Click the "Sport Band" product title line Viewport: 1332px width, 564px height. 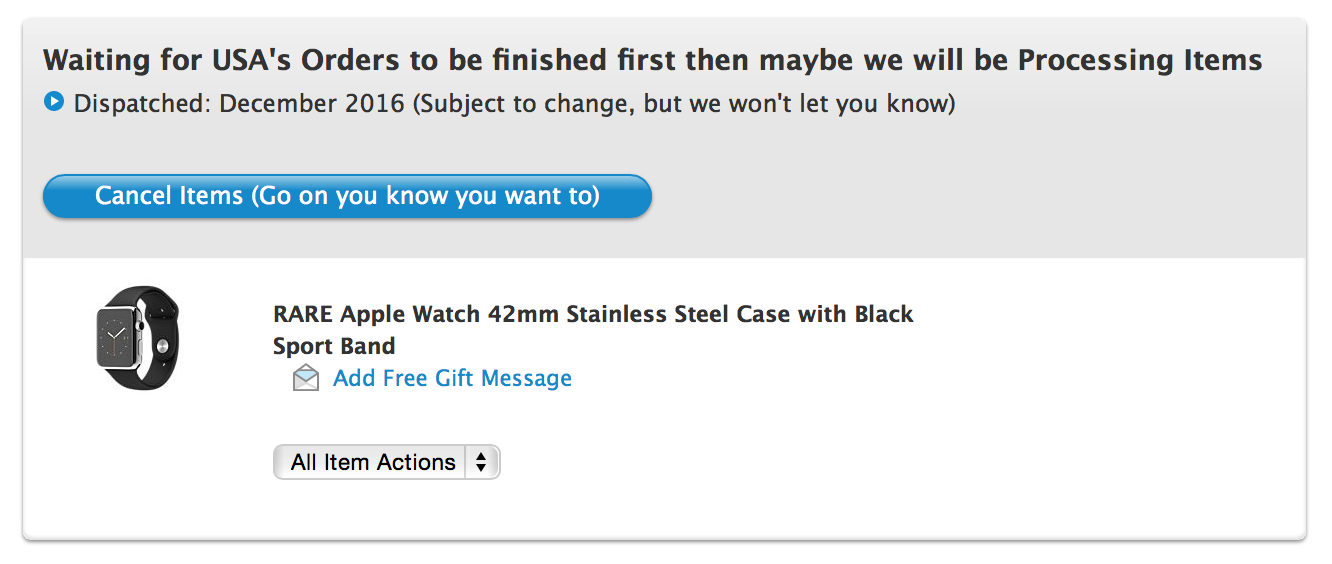(334, 346)
